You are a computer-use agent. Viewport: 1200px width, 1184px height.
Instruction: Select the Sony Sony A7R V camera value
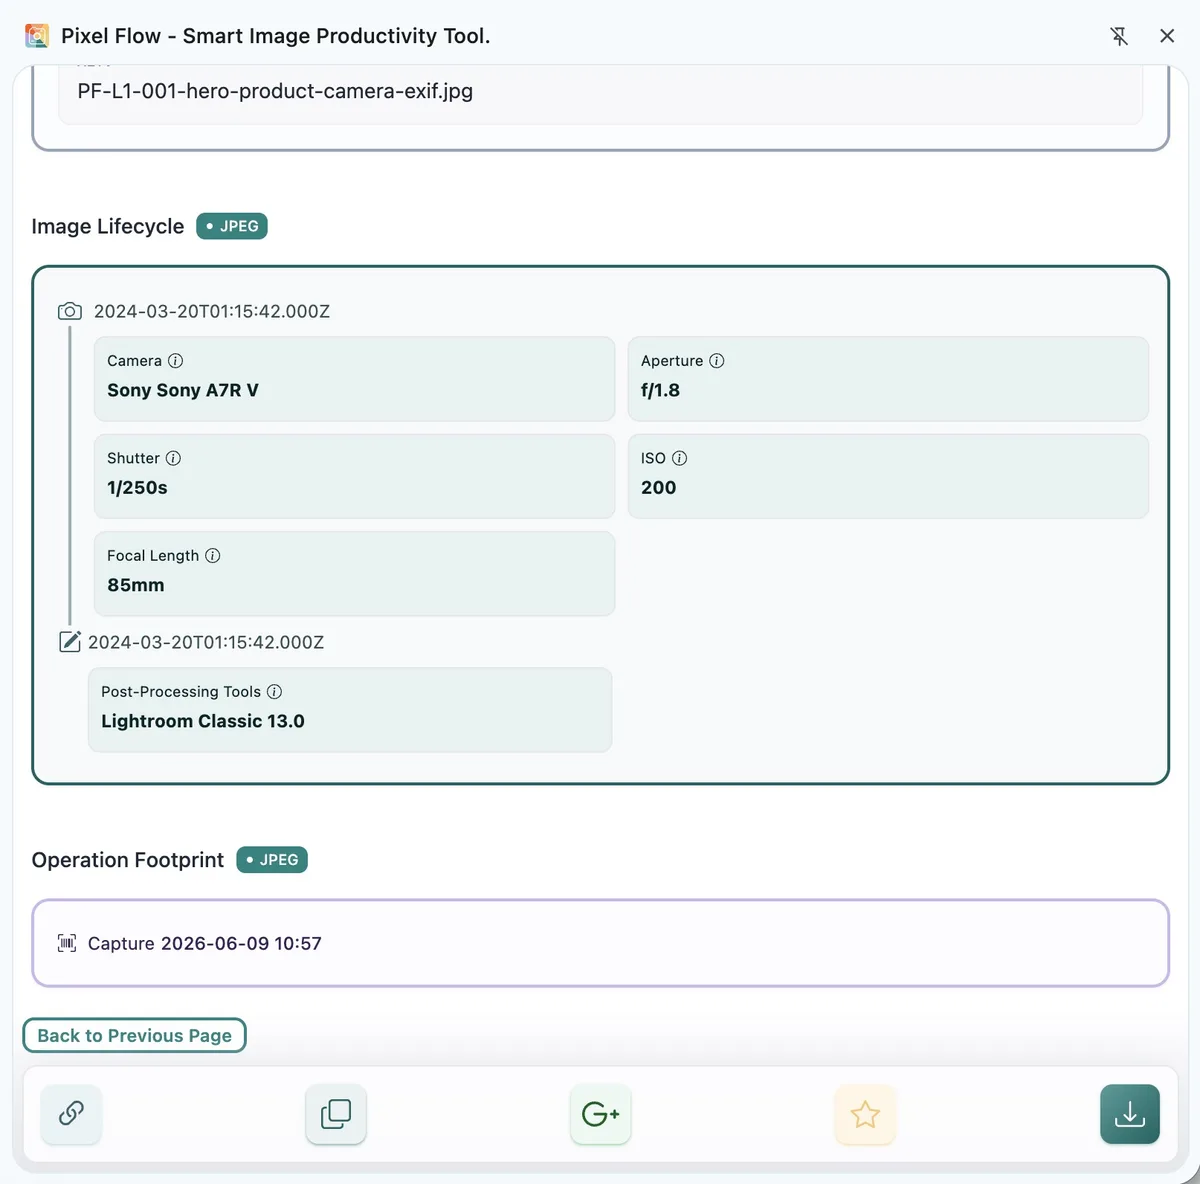(183, 391)
